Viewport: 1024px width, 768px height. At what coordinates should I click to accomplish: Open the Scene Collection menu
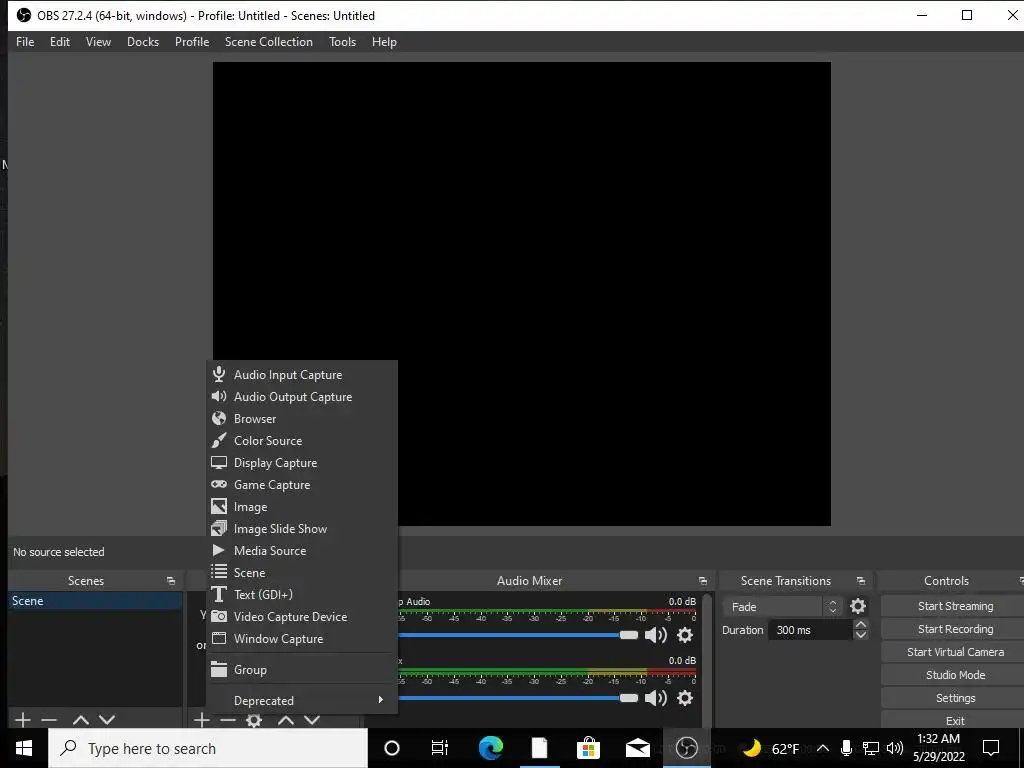pos(268,42)
